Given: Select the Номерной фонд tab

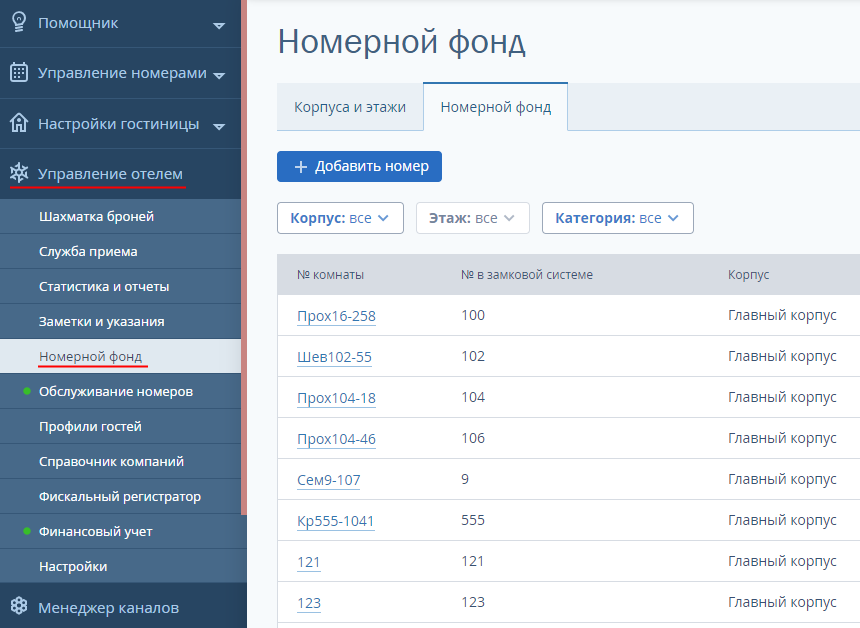Looking at the screenshot, I should [495, 107].
